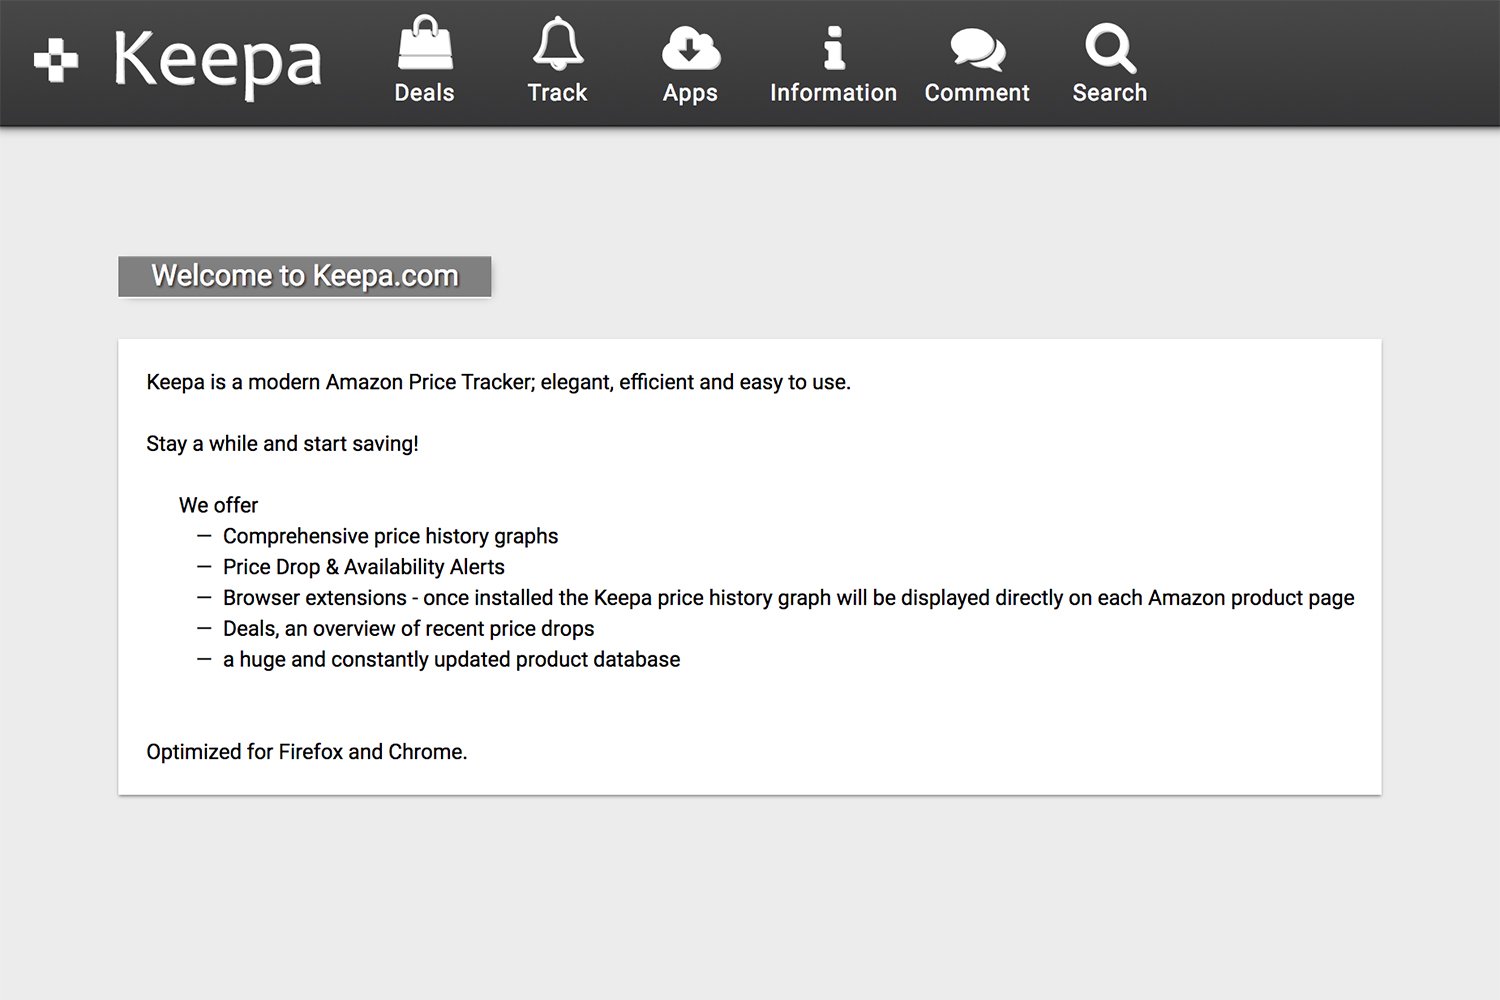Open the Deals shopping bag icon

point(425,43)
